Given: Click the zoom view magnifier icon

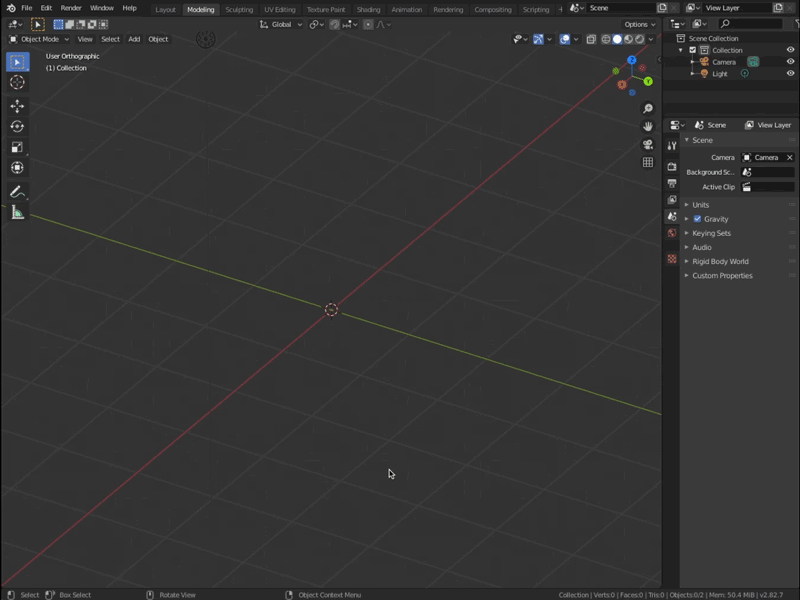Looking at the screenshot, I should (648, 108).
